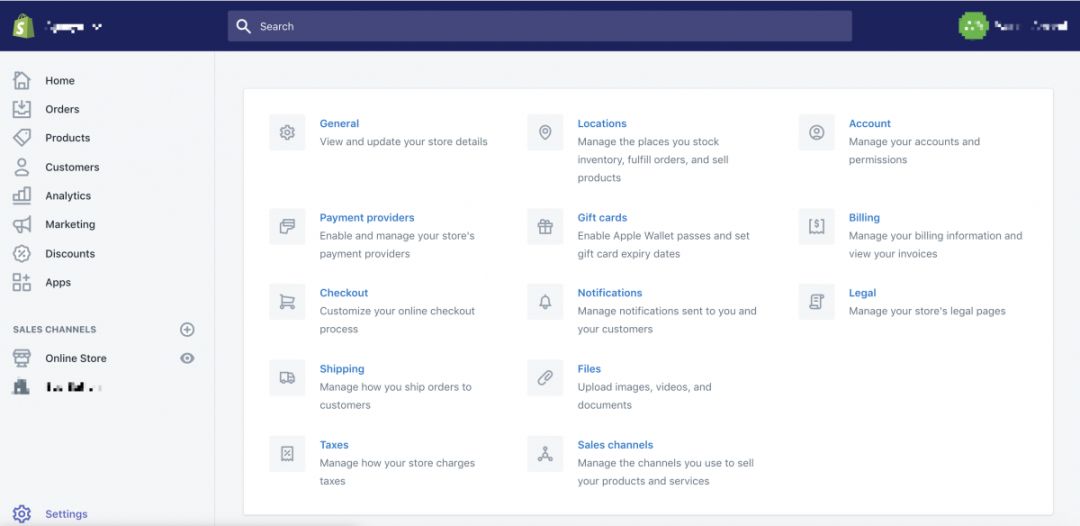Click the Files paperclip icon

click(545, 378)
